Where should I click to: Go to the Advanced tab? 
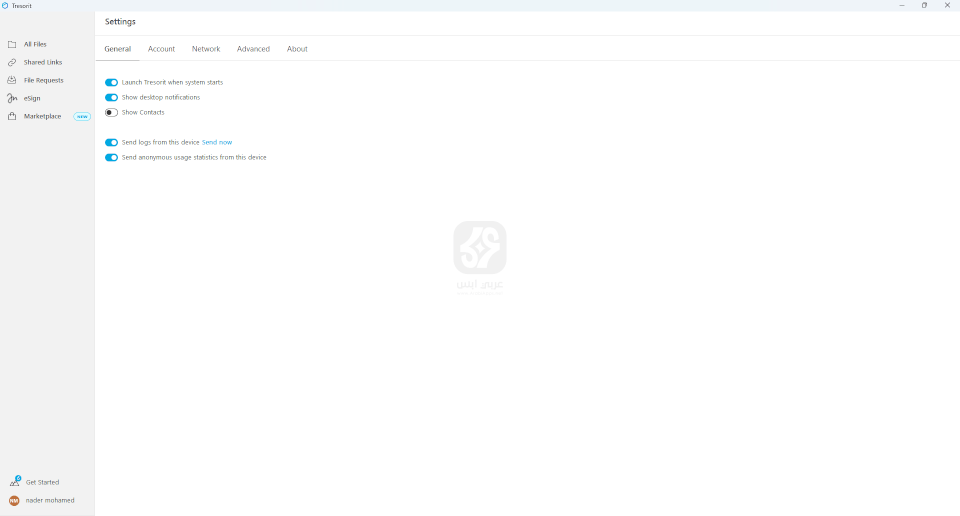click(253, 49)
